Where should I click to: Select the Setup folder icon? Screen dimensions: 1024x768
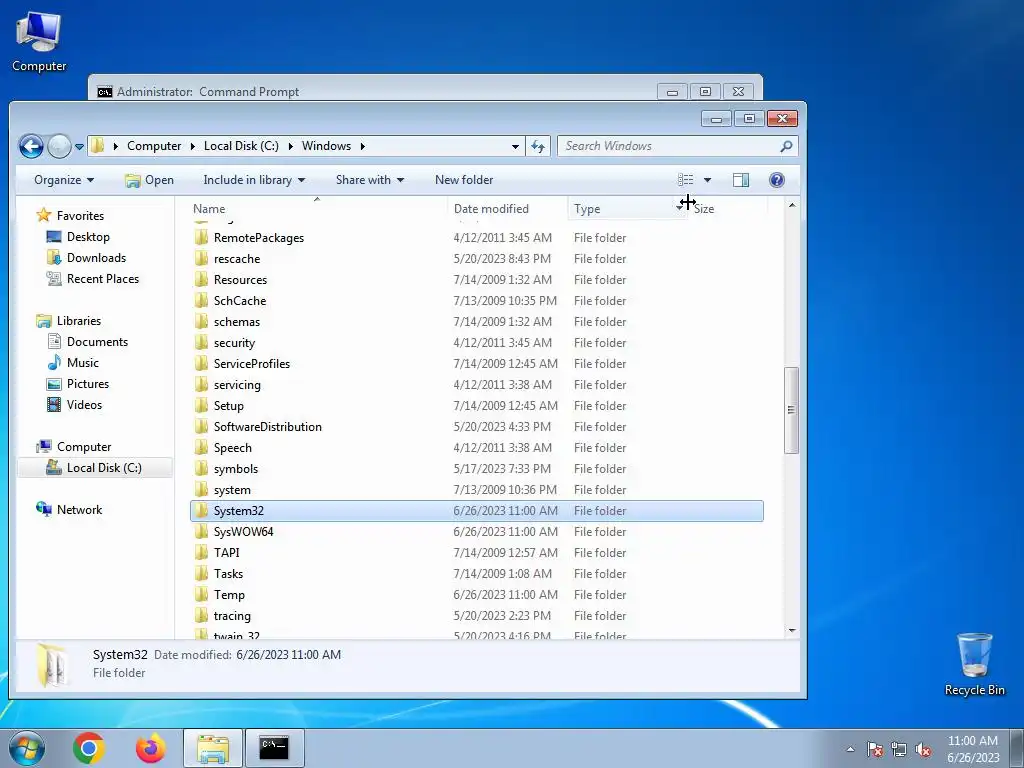202,406
